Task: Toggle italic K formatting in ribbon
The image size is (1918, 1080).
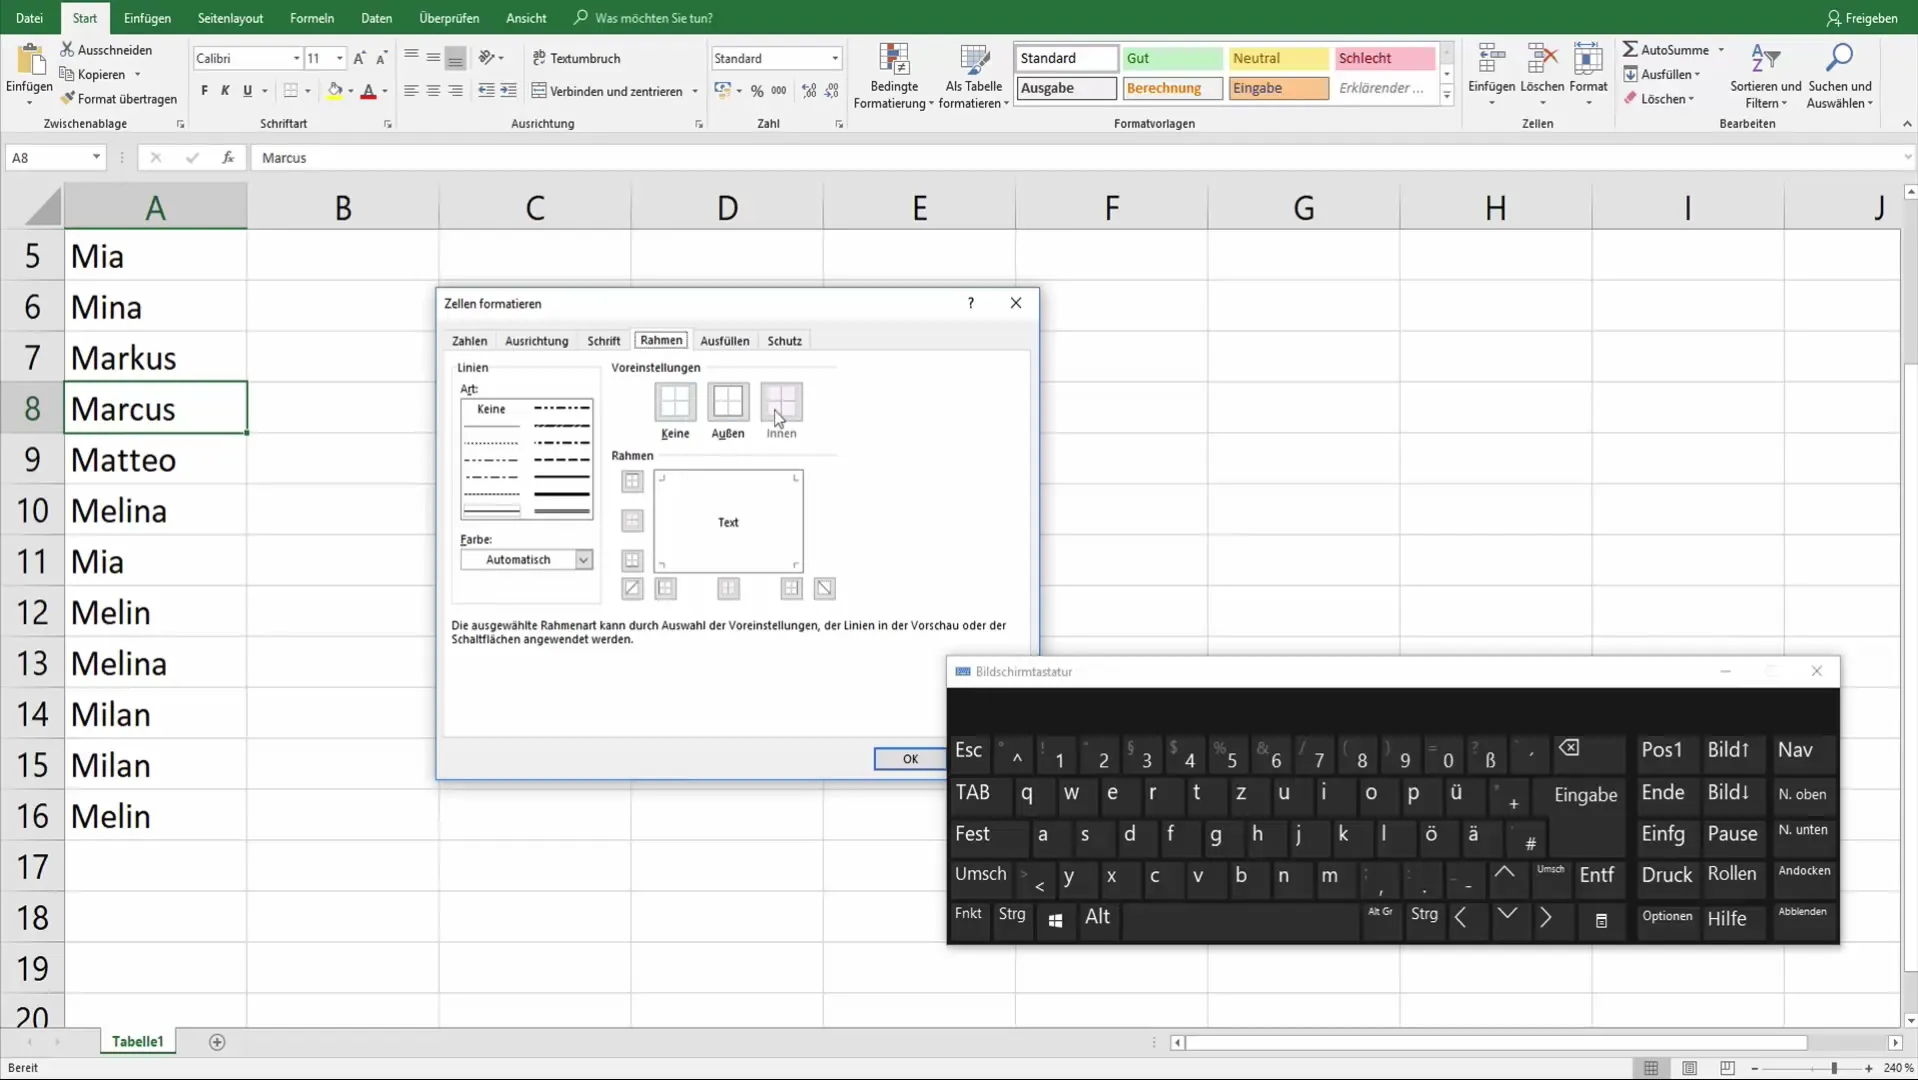Action: coord(225,91)
